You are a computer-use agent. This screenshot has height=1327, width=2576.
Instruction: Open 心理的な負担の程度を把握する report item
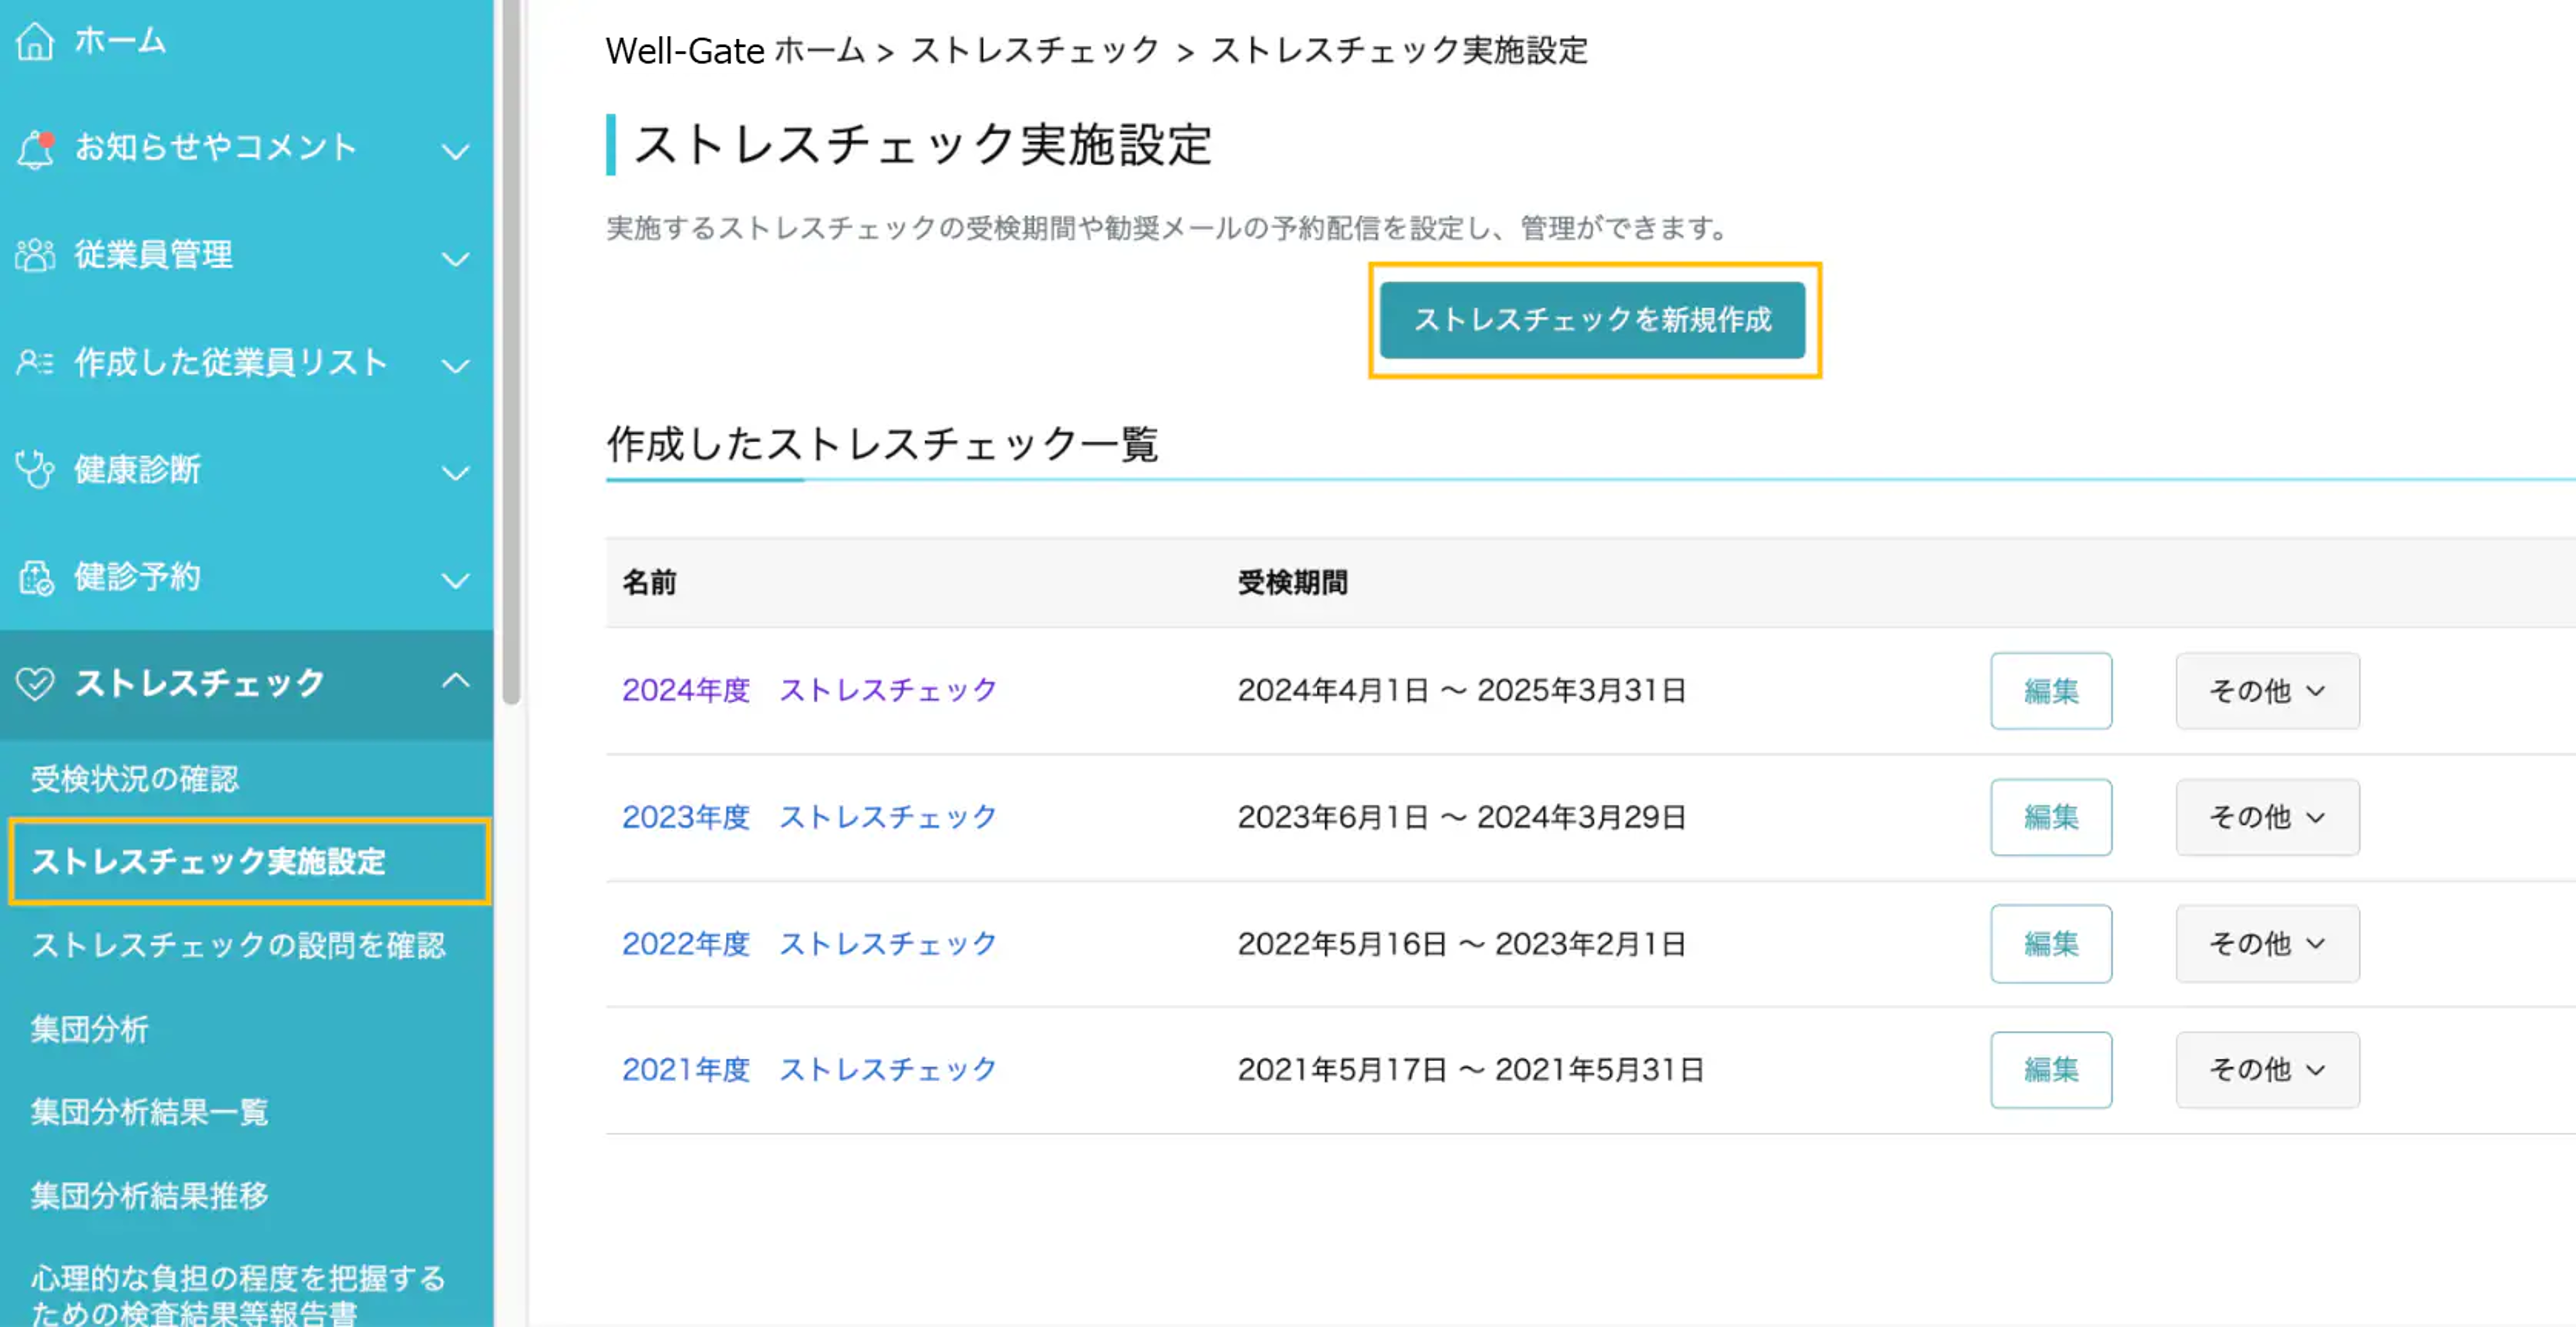pos(238,1295)
